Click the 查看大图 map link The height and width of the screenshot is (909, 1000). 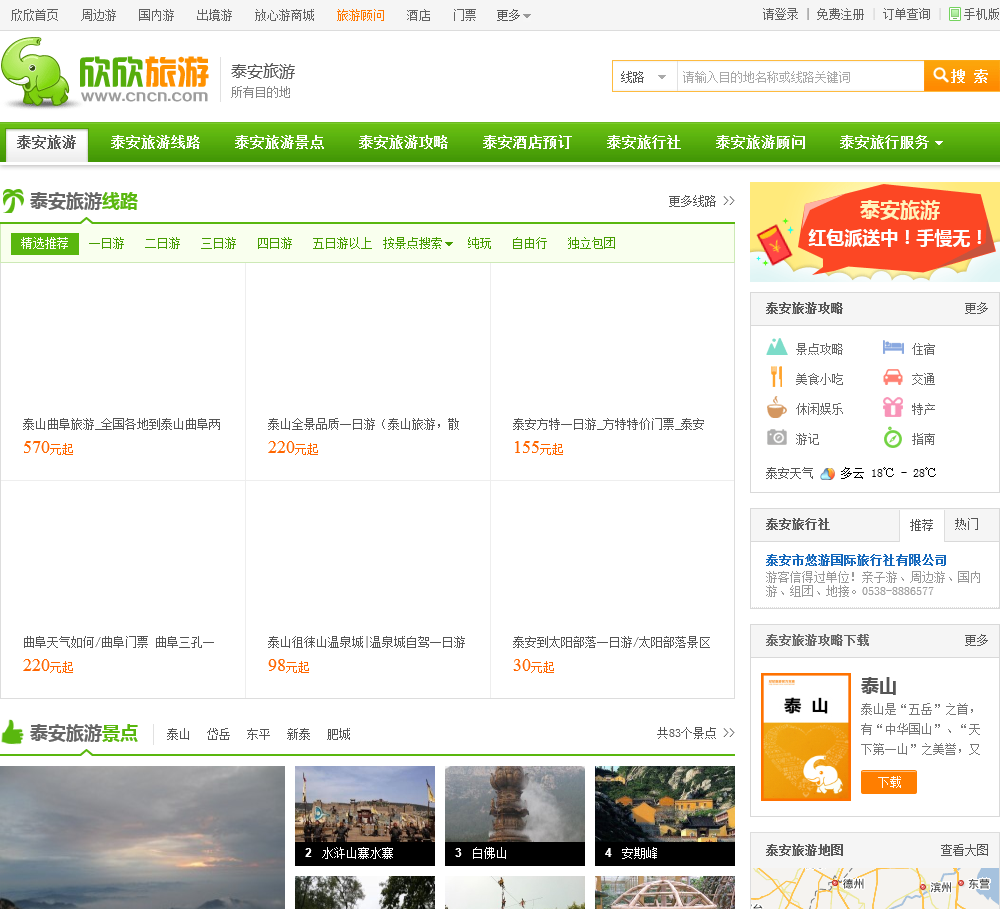[964, 850]
